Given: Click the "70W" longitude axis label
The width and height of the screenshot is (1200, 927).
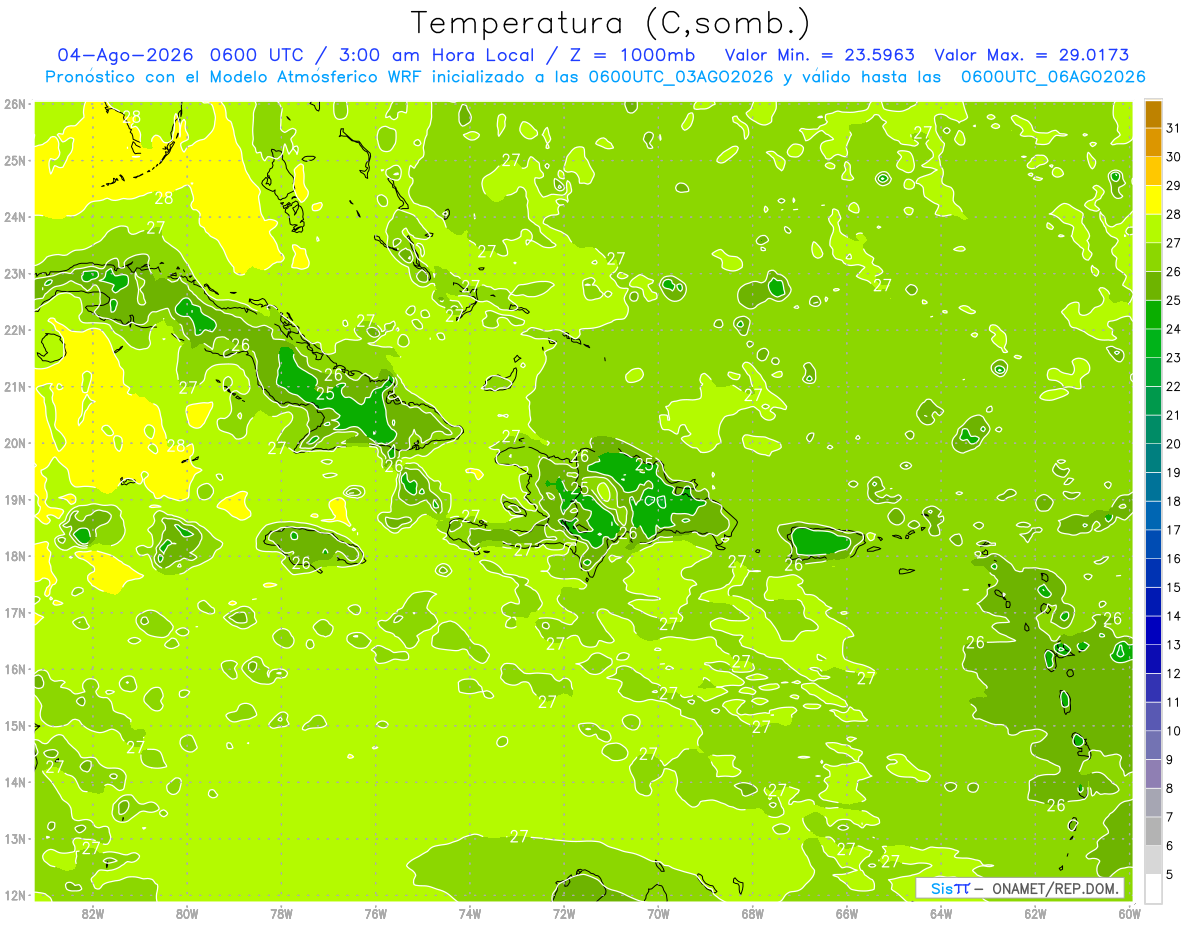Looking at the screenshot, I should point(658,913).
